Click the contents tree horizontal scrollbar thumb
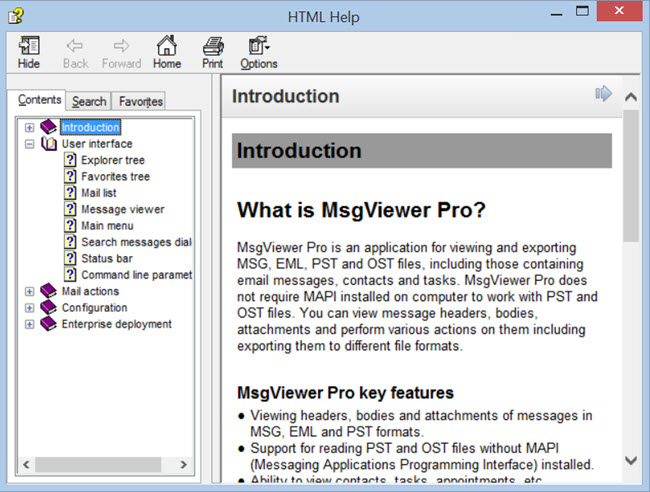Image resolution: width=650 pixels, height=492 pixels. tap(98, 464)
